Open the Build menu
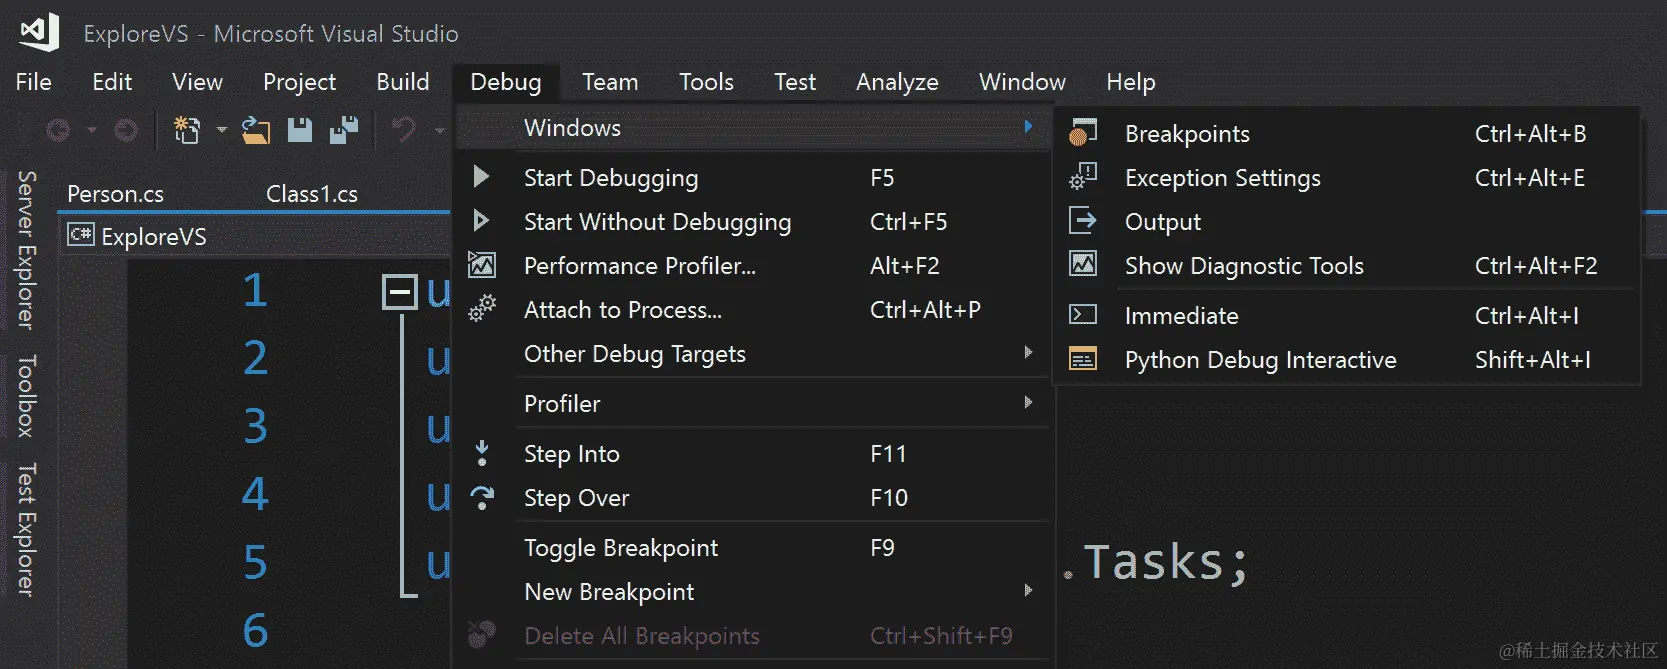 tap(403, 82)
